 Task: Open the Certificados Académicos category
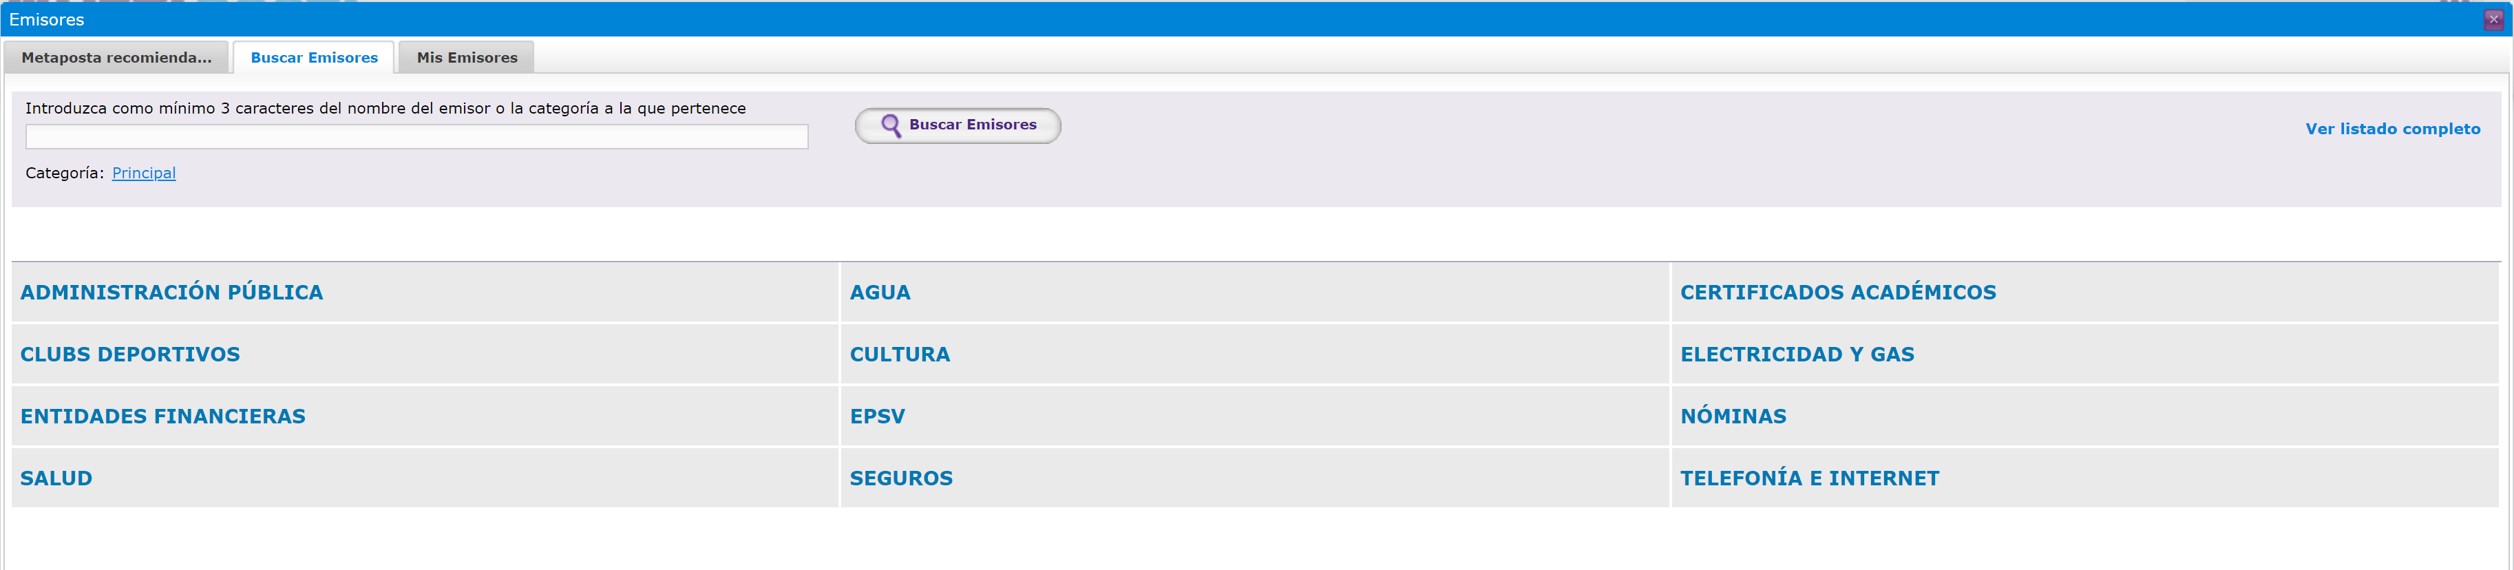[1837, 293]
